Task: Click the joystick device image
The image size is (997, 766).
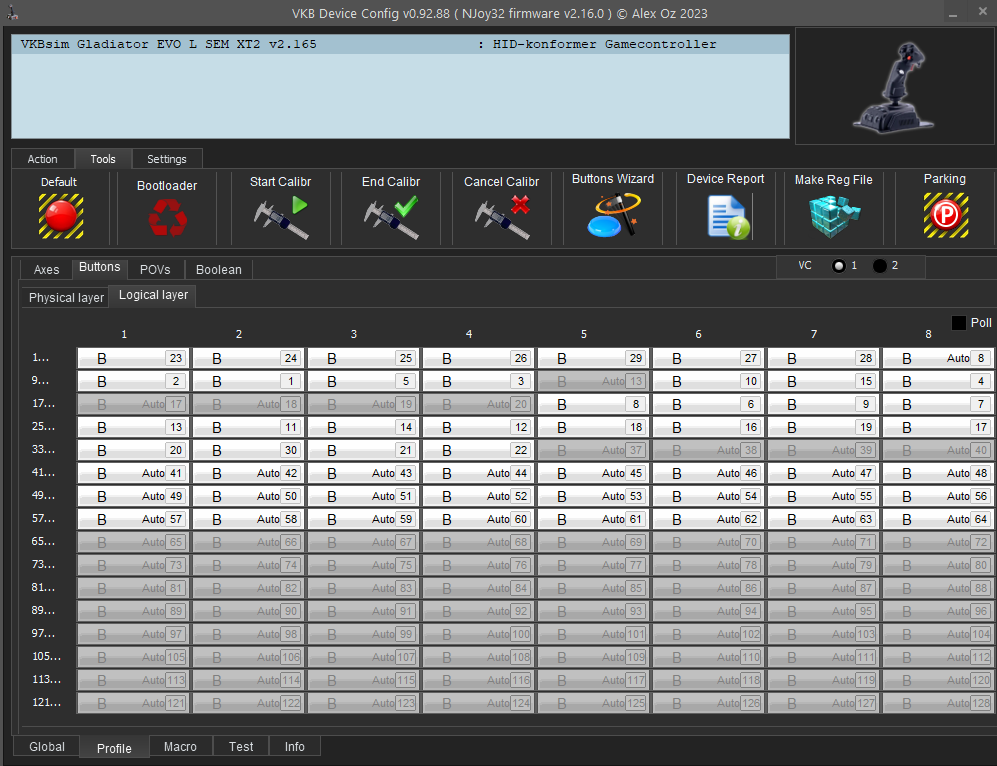Action: [893, 87]
